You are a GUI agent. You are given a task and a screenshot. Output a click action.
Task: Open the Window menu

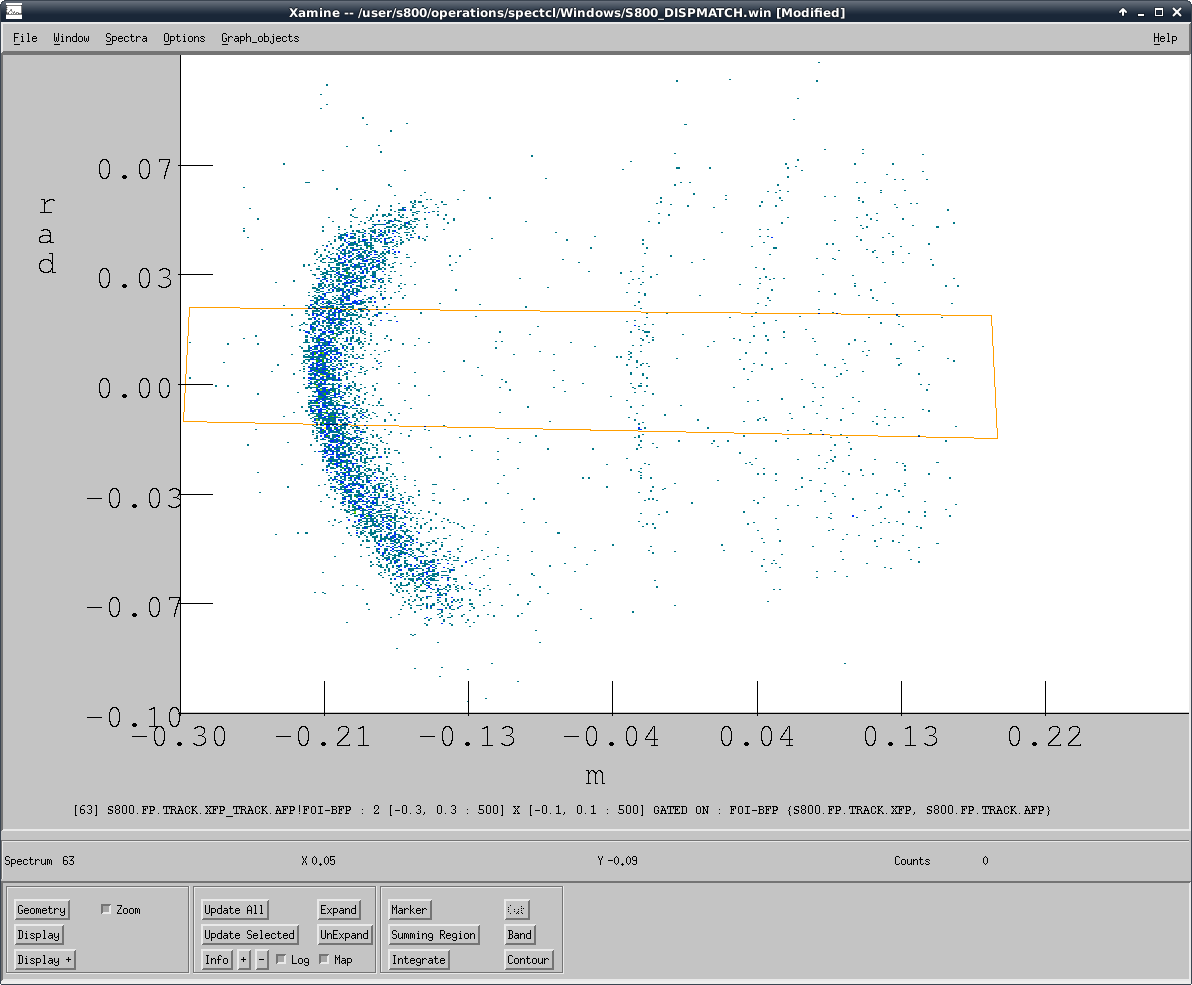coord(71,38)
